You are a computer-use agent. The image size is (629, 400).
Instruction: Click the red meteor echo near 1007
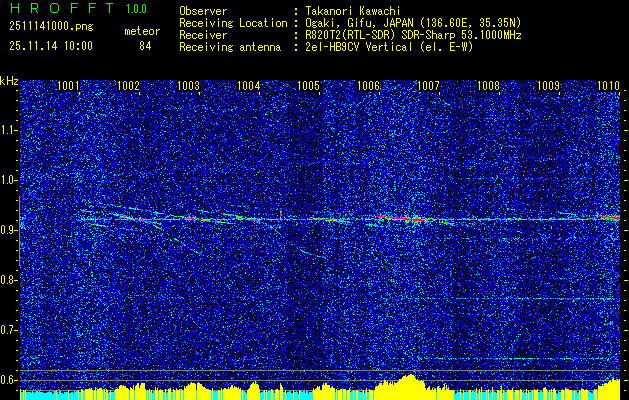click(402, 219)
